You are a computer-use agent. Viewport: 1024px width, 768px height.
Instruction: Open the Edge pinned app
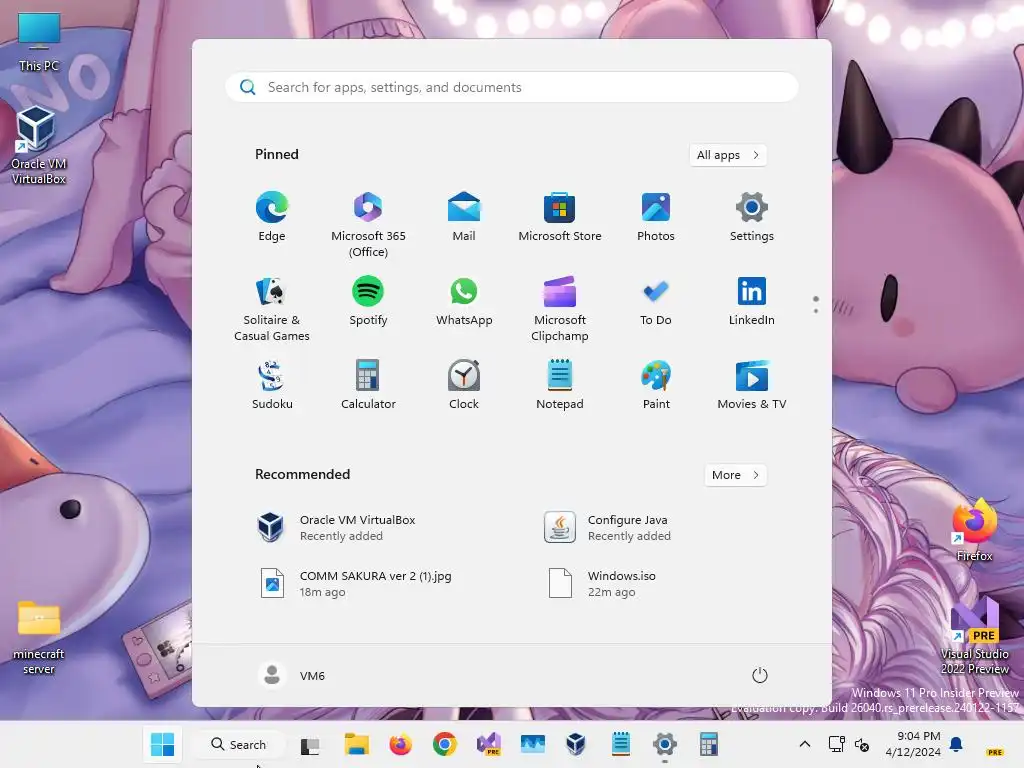click(272, 217)
